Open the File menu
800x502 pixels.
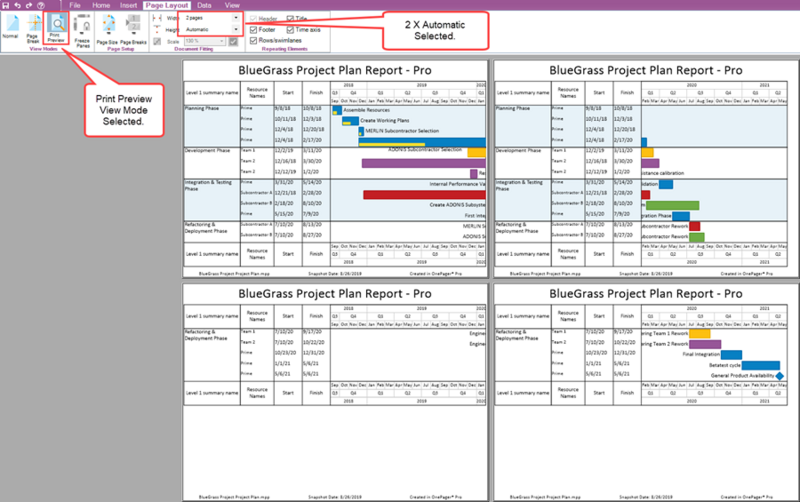(75, 5)
